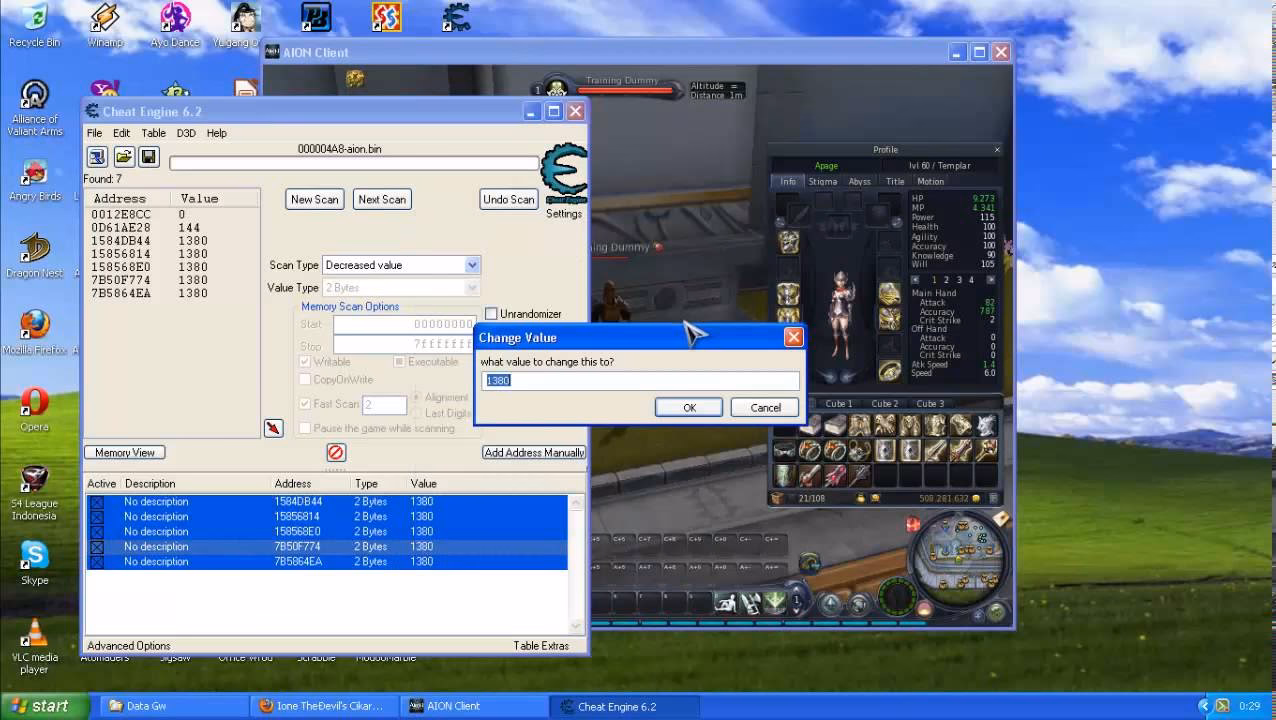
Task: Open the D3D menu
Action: click(186, 133)
